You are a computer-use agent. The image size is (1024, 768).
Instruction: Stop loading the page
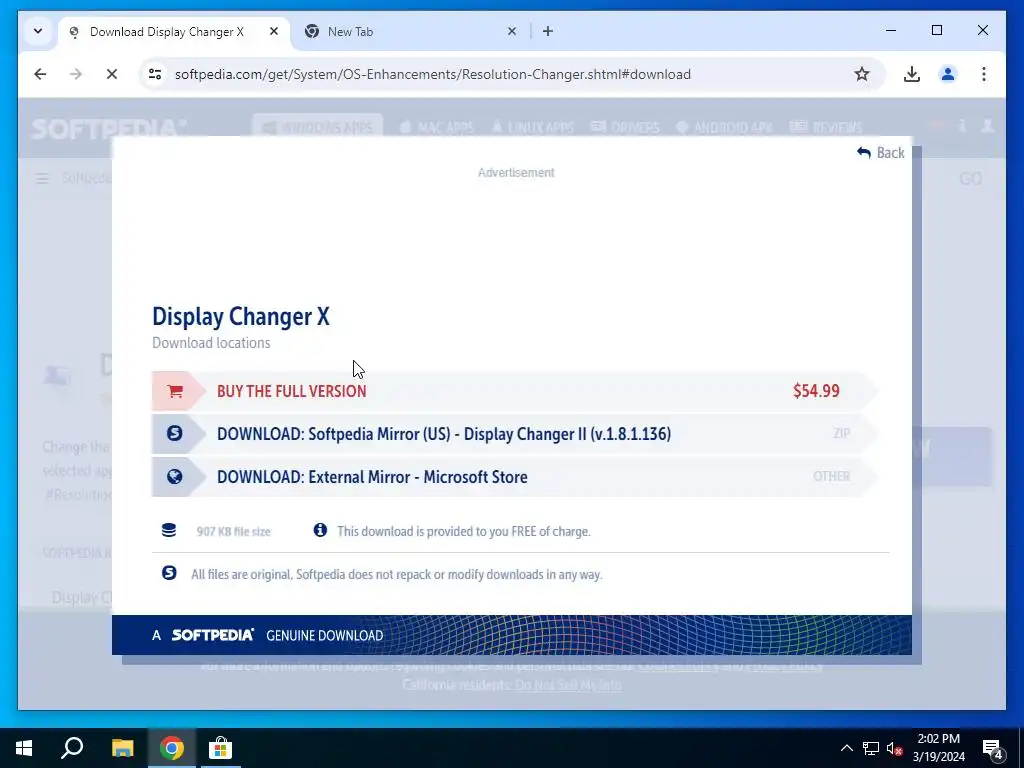(112, 74)
